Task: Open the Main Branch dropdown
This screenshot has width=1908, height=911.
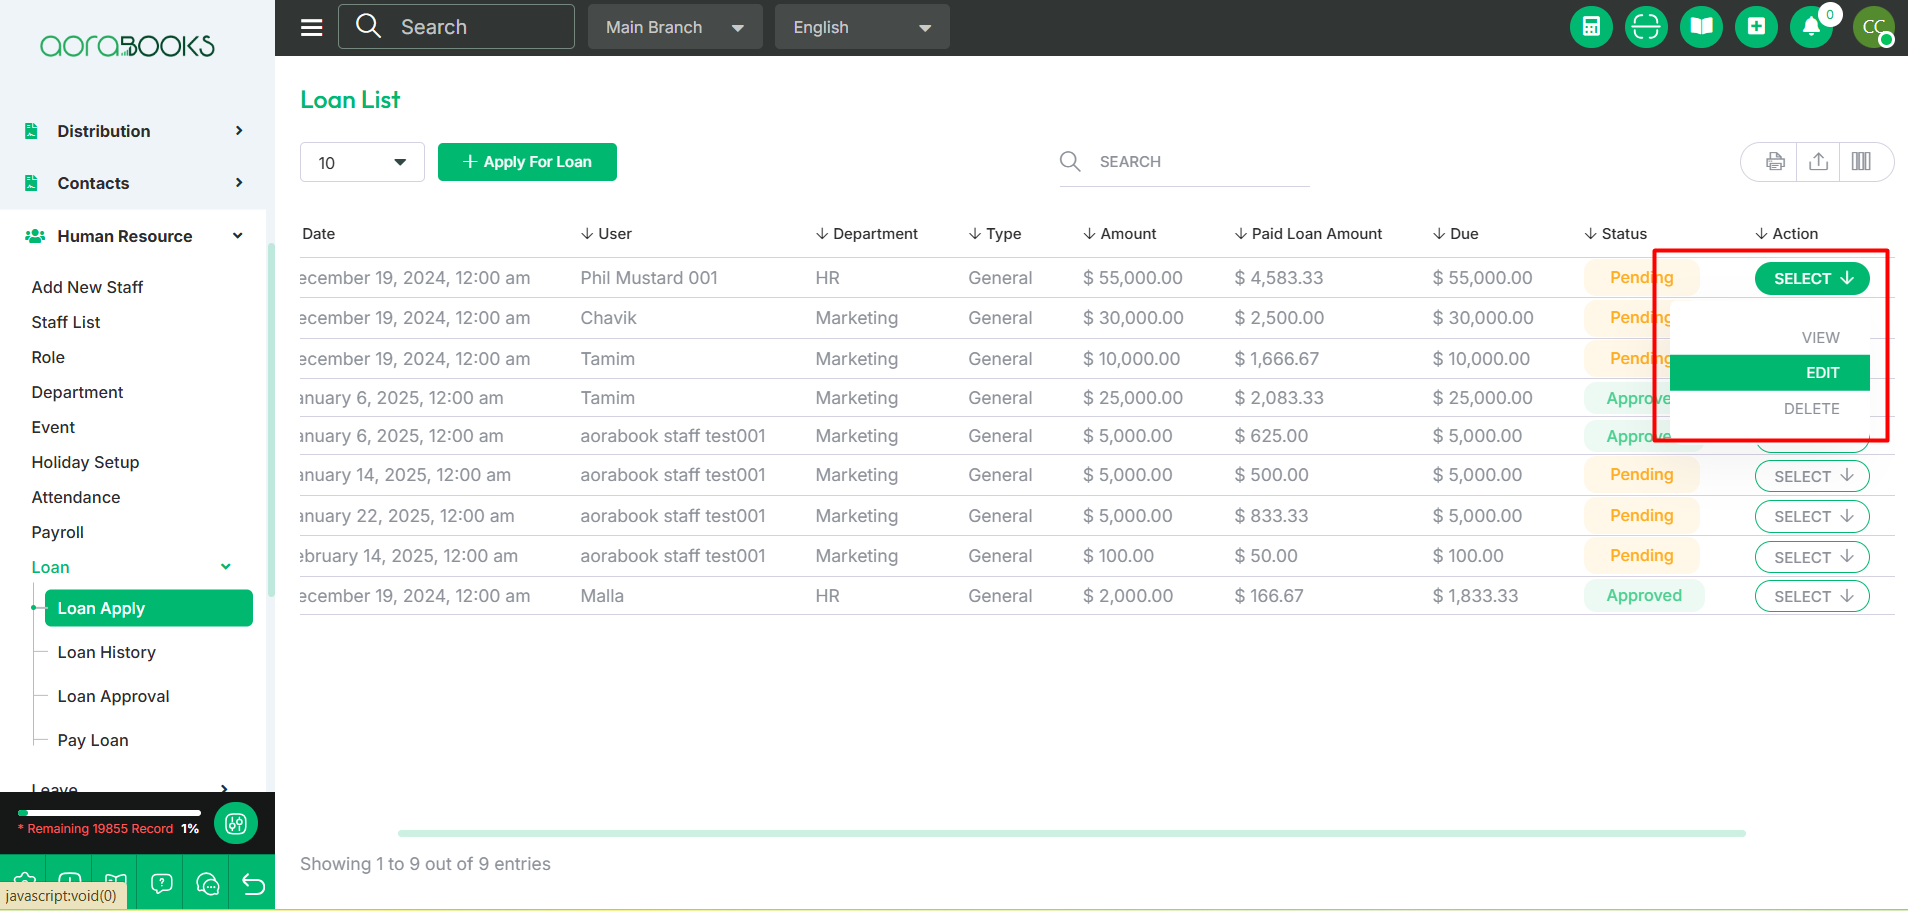Action: point(675,27)
